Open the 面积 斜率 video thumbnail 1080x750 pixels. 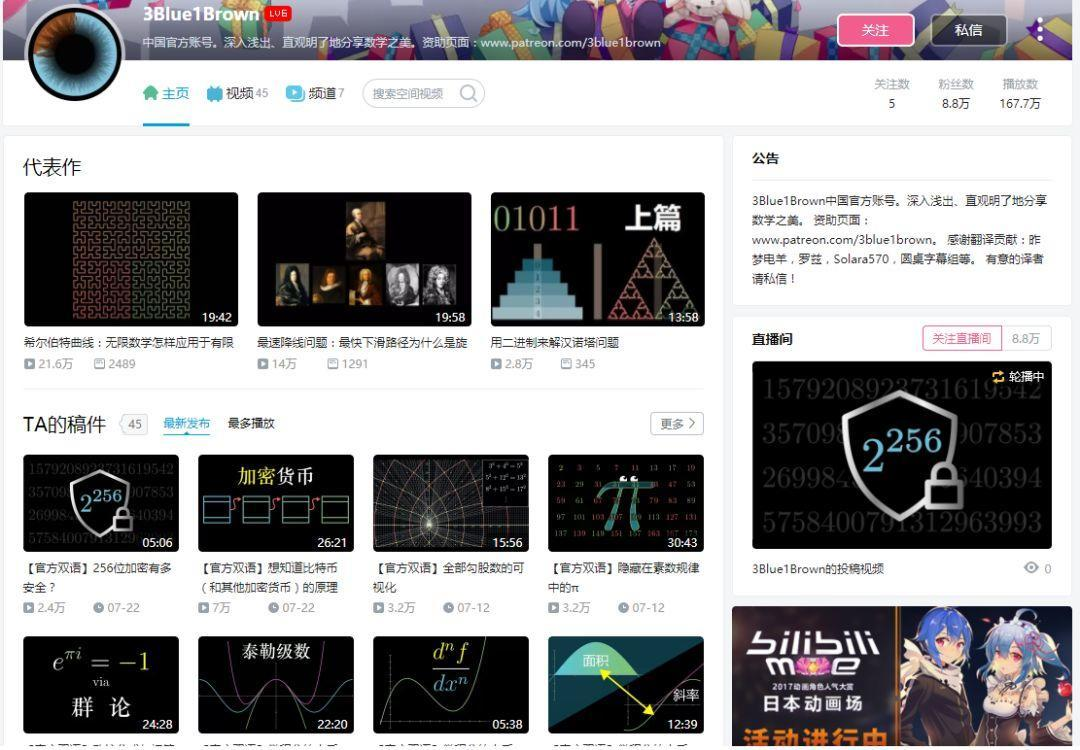coord(626,685)
